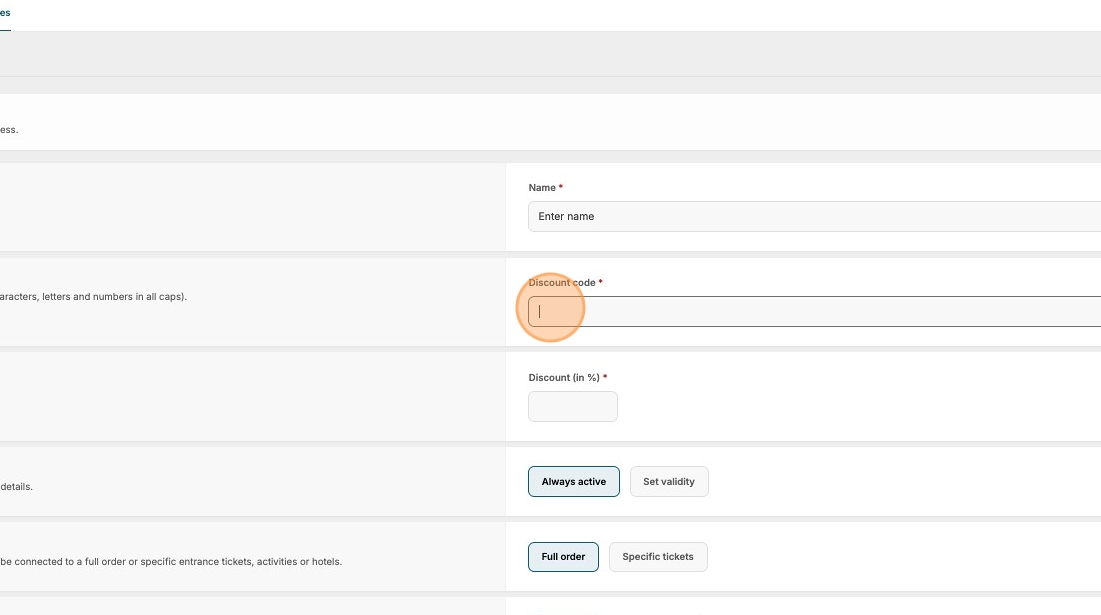Click the required asterisk after Discount code
1101x615 pixels.
(601, 283)
